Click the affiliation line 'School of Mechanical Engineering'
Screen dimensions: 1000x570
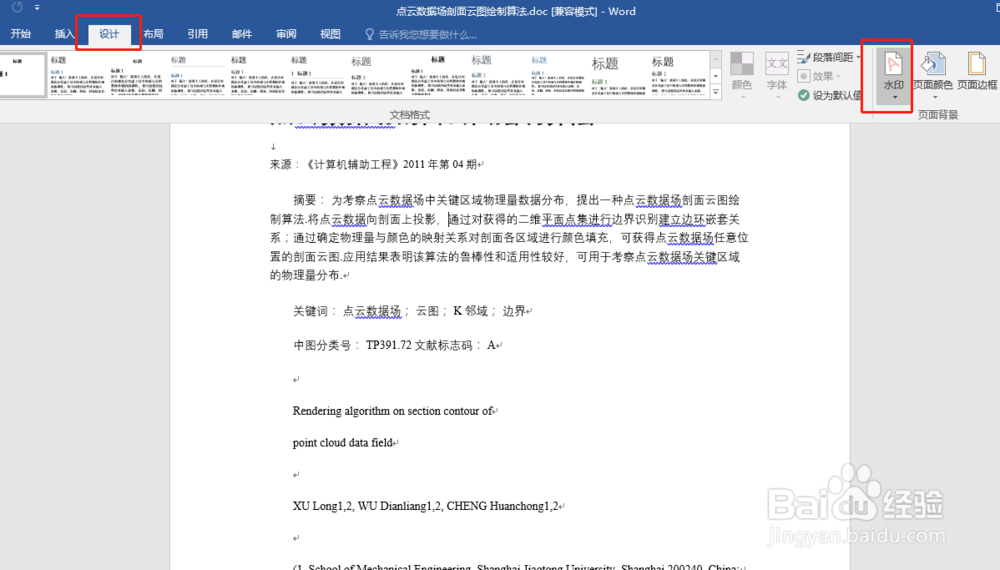point(518,566)
